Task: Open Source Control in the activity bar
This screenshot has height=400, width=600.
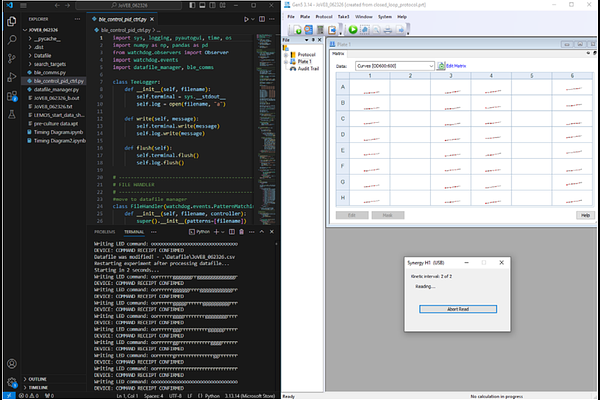Action: 12,58
